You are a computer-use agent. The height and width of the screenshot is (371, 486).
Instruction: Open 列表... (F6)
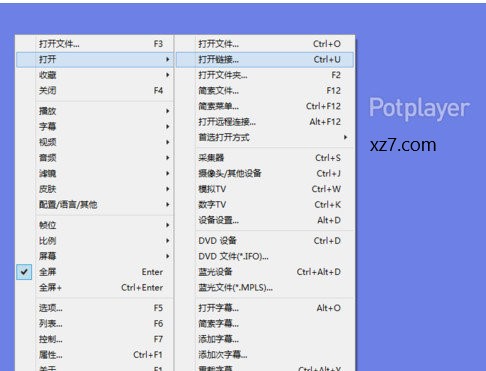pos(95,324)
